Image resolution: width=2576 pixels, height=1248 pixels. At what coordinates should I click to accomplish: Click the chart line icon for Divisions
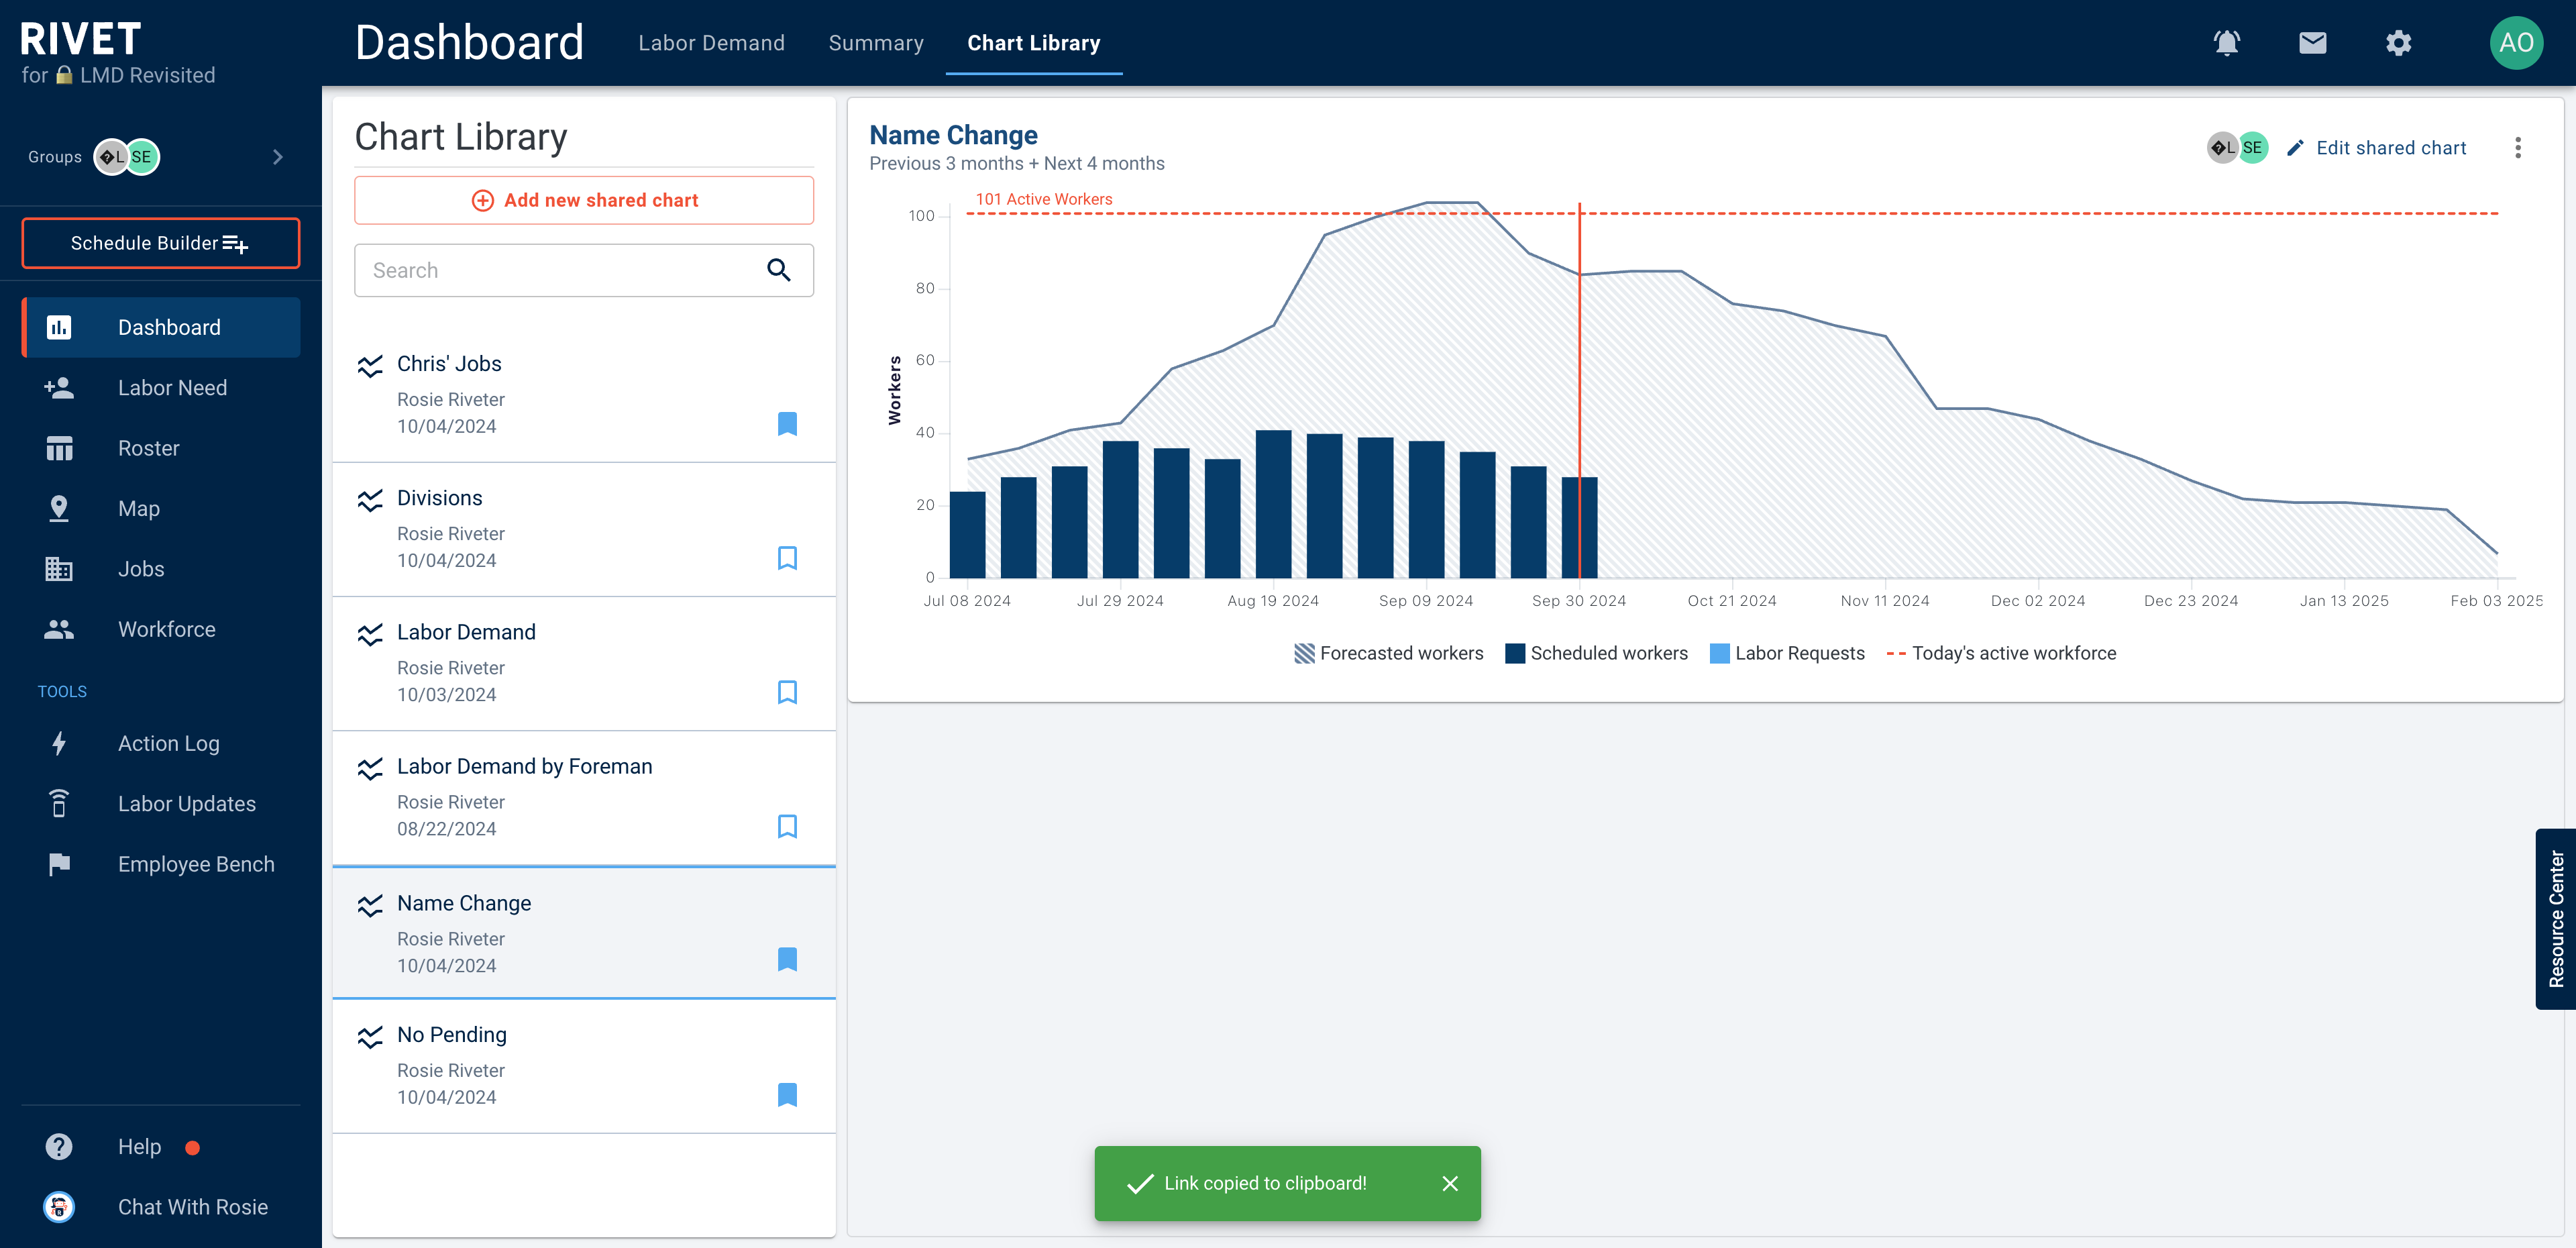(370, 500)
